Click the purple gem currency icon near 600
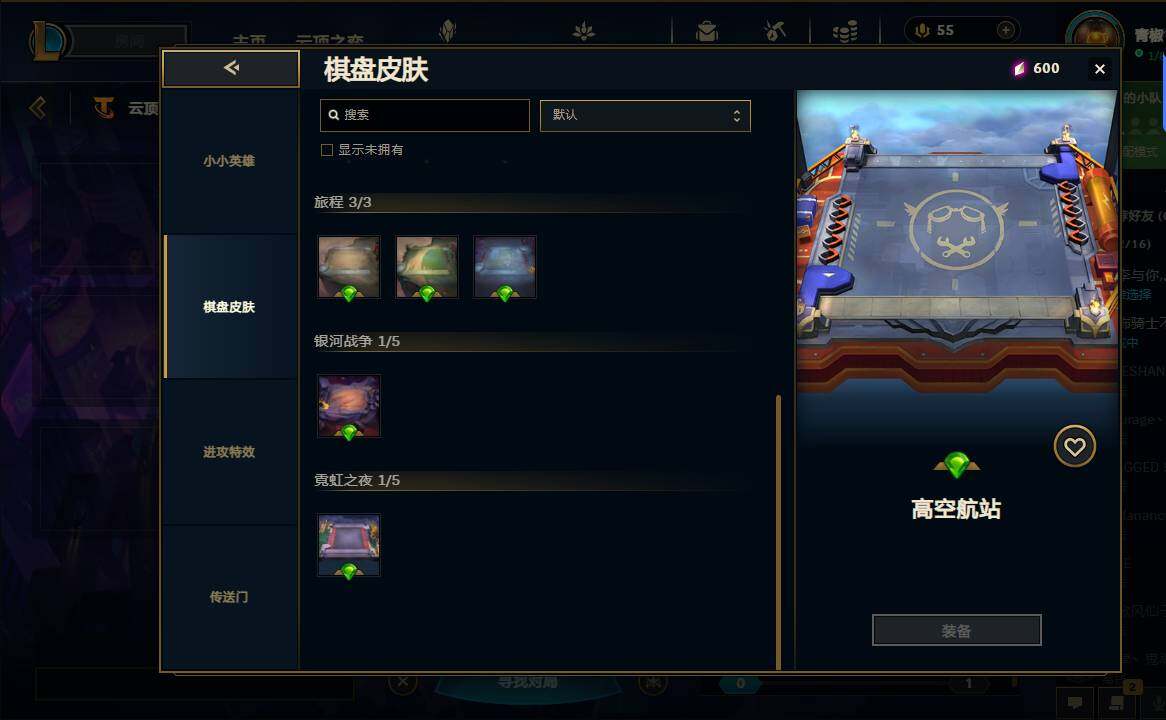Image resolution: width=1166 pixels, height=720 pixels. (1019, 68)
